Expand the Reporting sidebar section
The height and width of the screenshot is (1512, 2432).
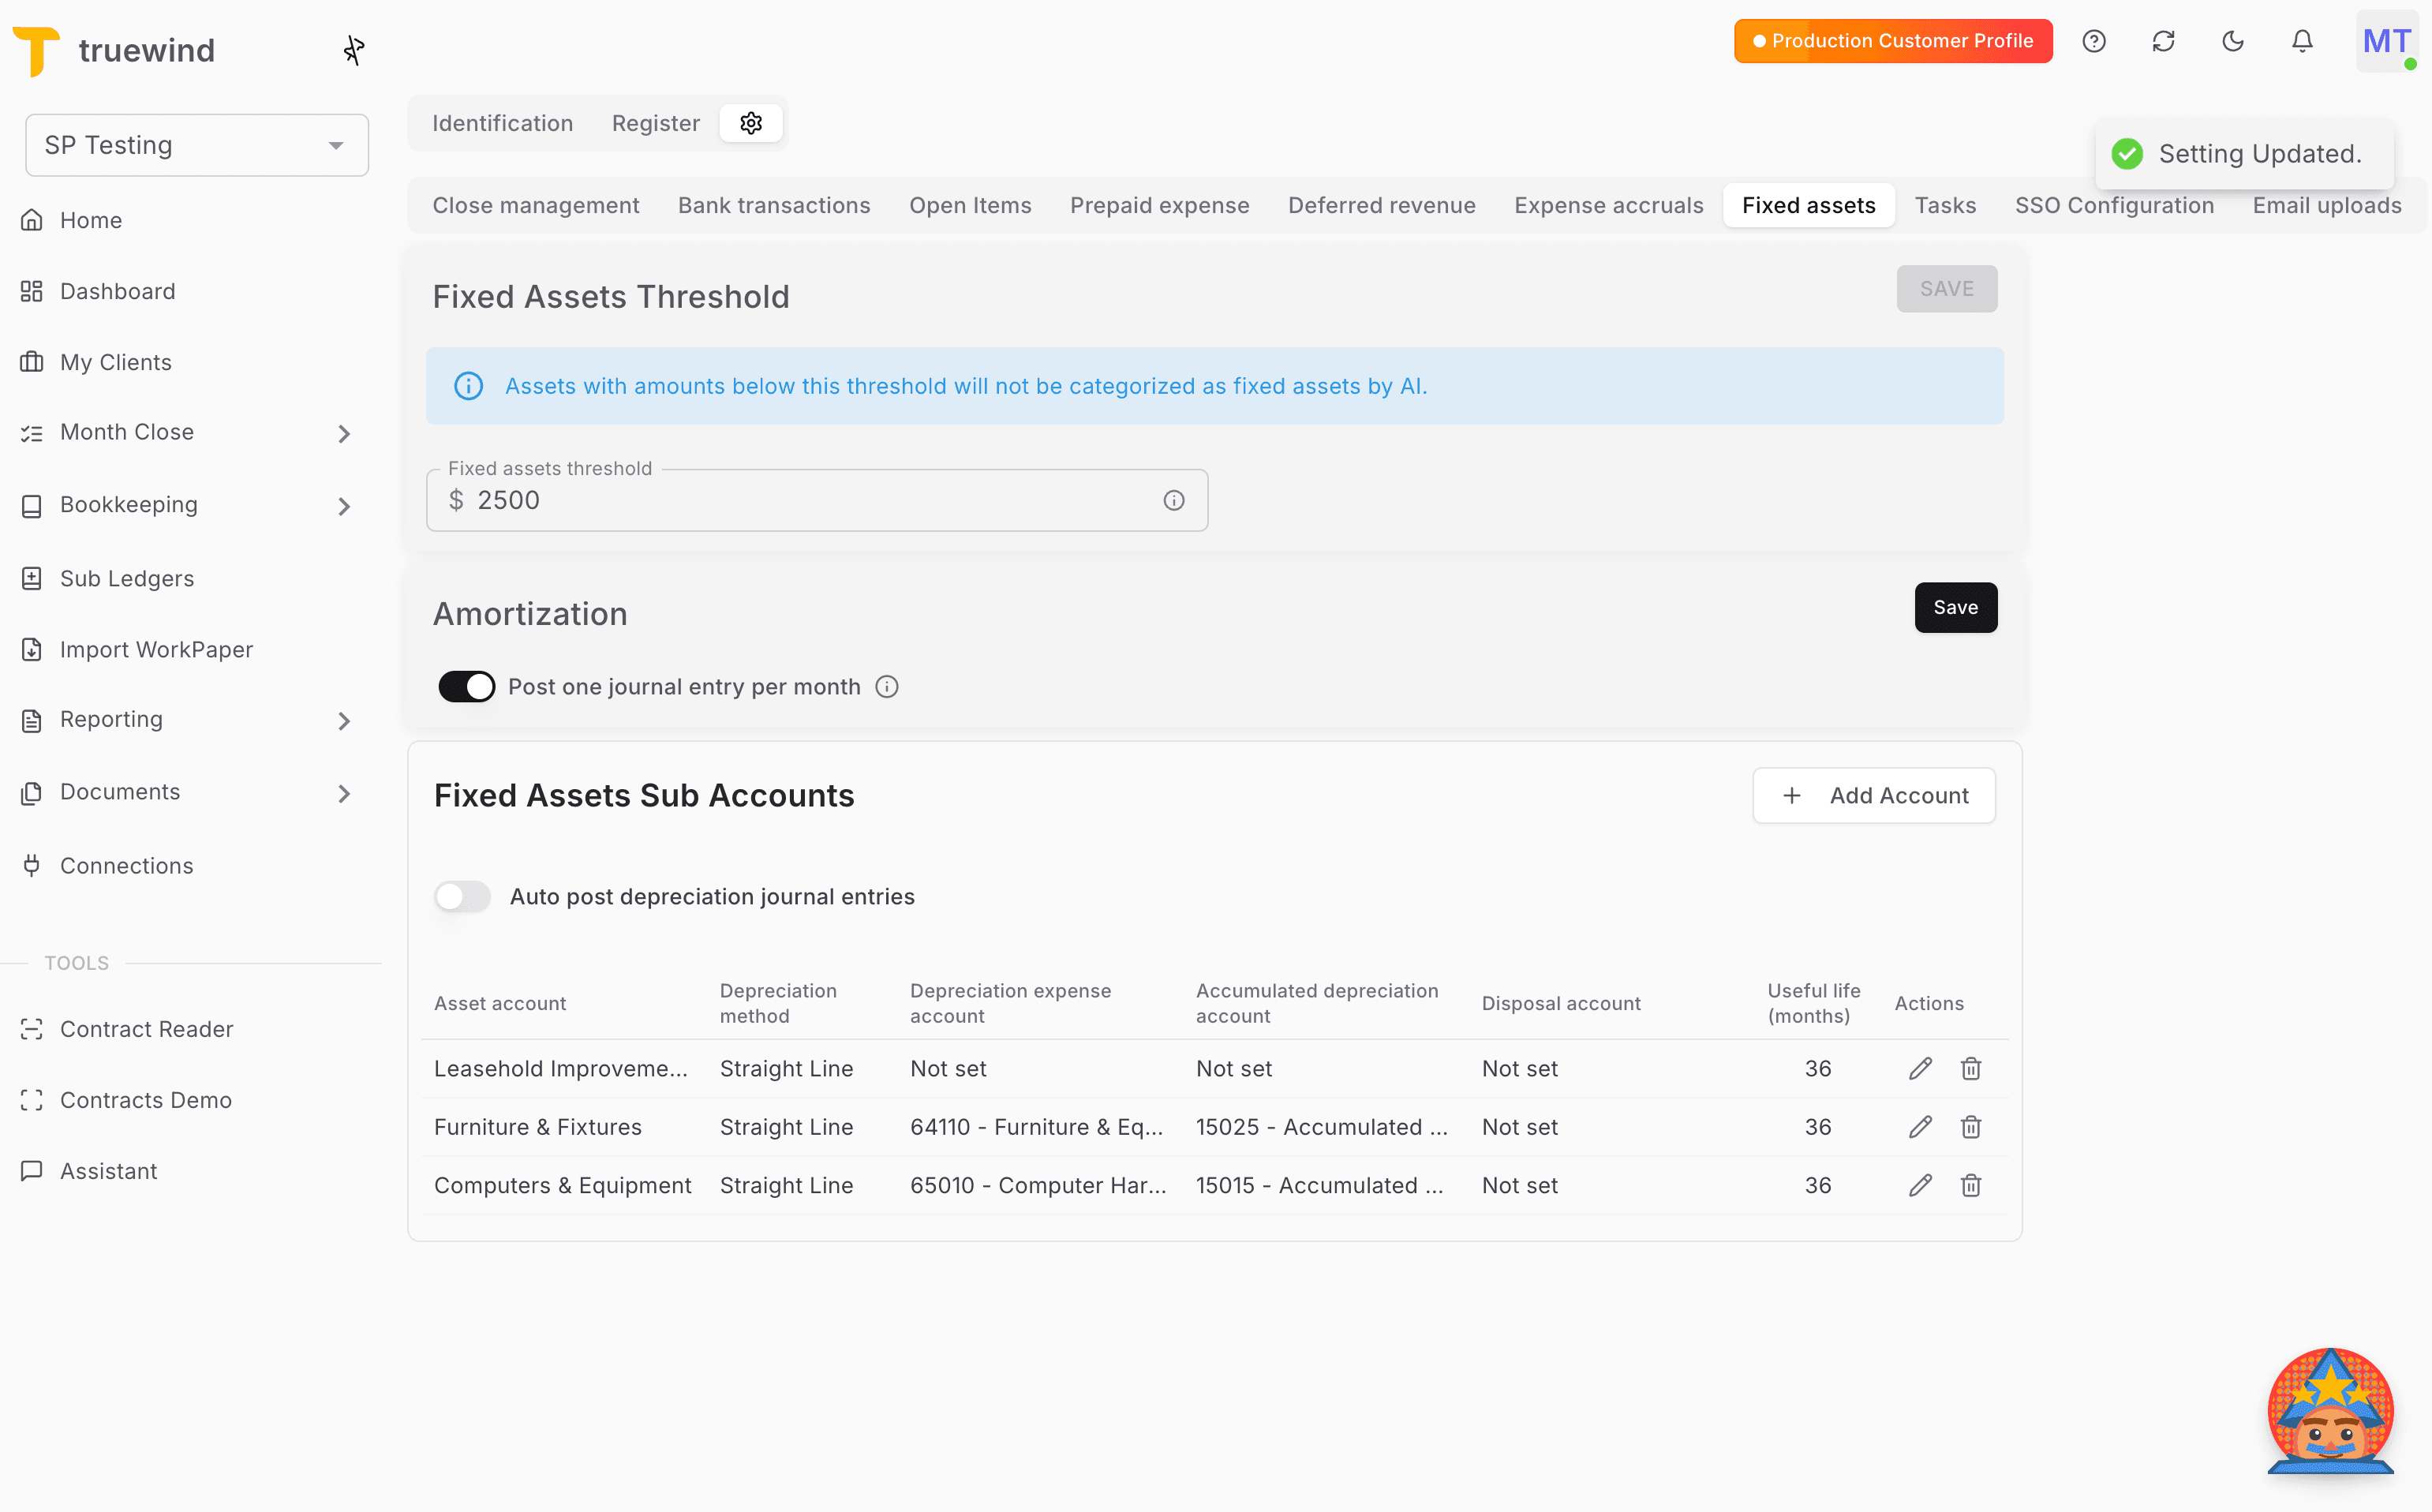344,720
